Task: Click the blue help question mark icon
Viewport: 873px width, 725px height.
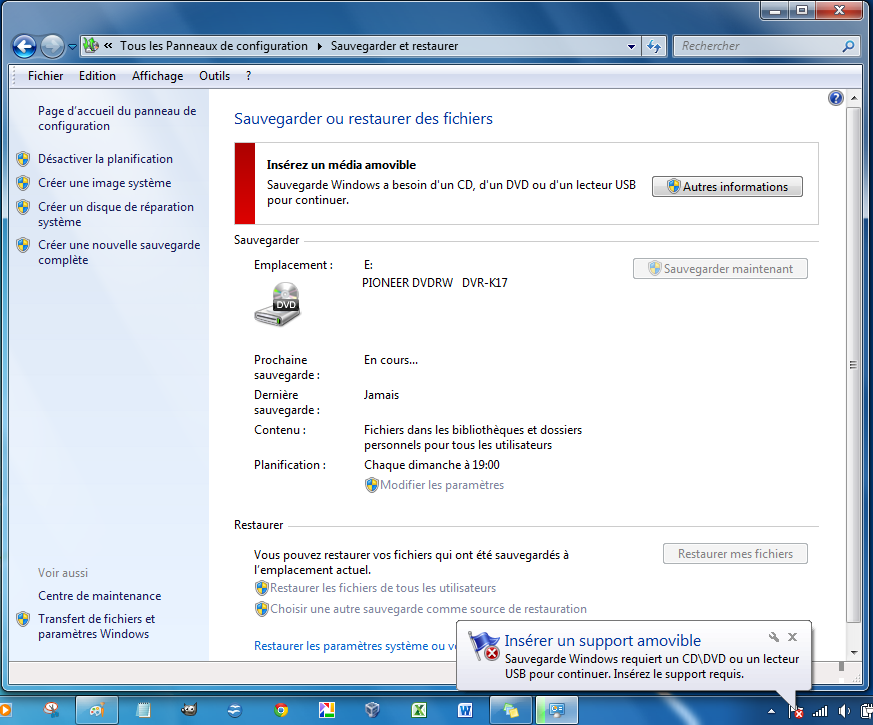Action: 835,99
